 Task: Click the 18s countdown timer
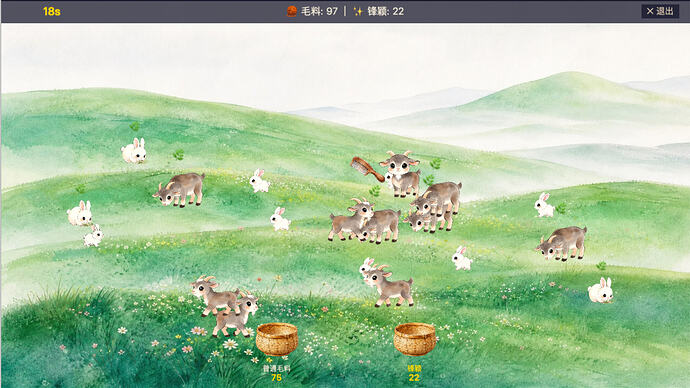click(x=51, y=11)
